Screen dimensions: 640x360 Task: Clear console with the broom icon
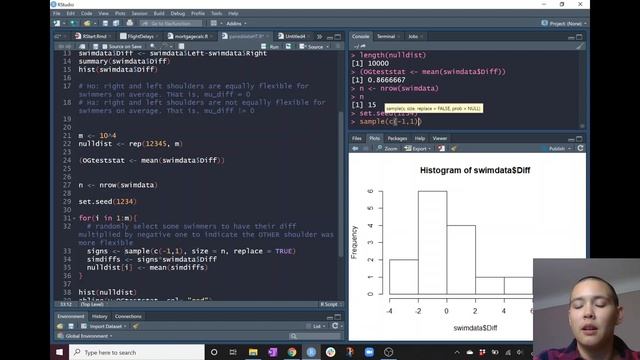click(580, 47)
